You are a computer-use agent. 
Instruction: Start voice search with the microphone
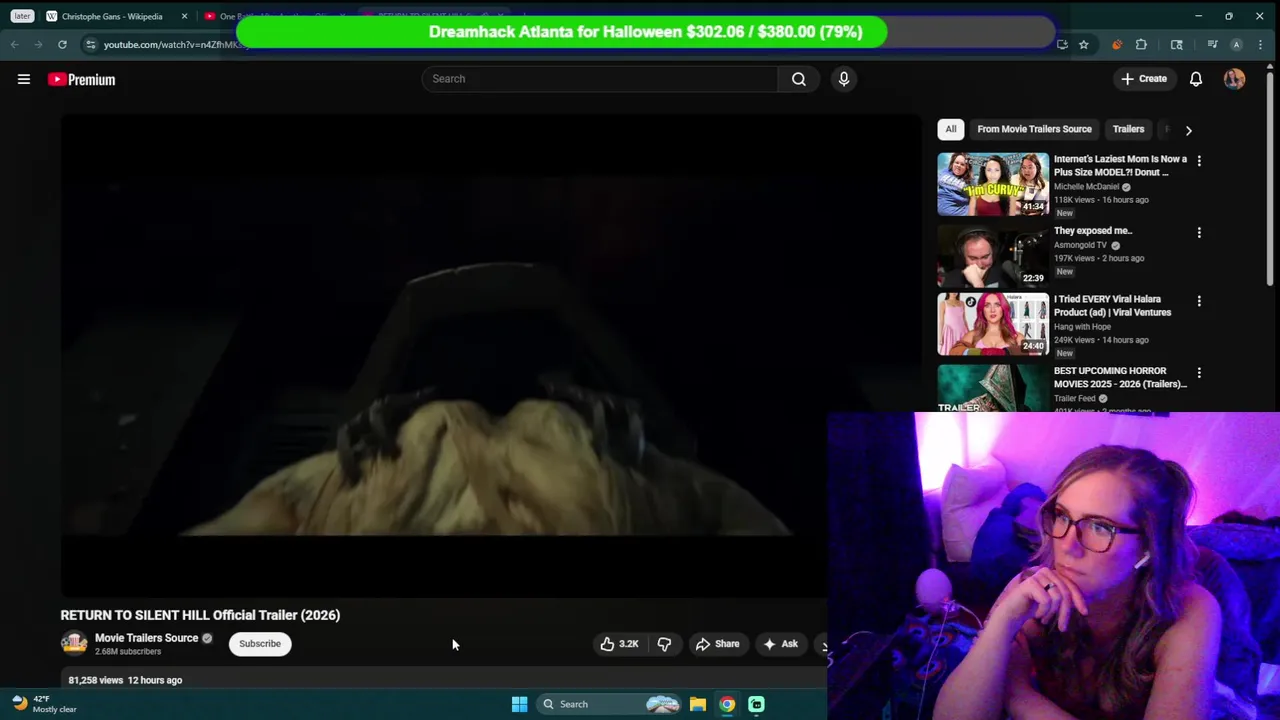(844, 79)
